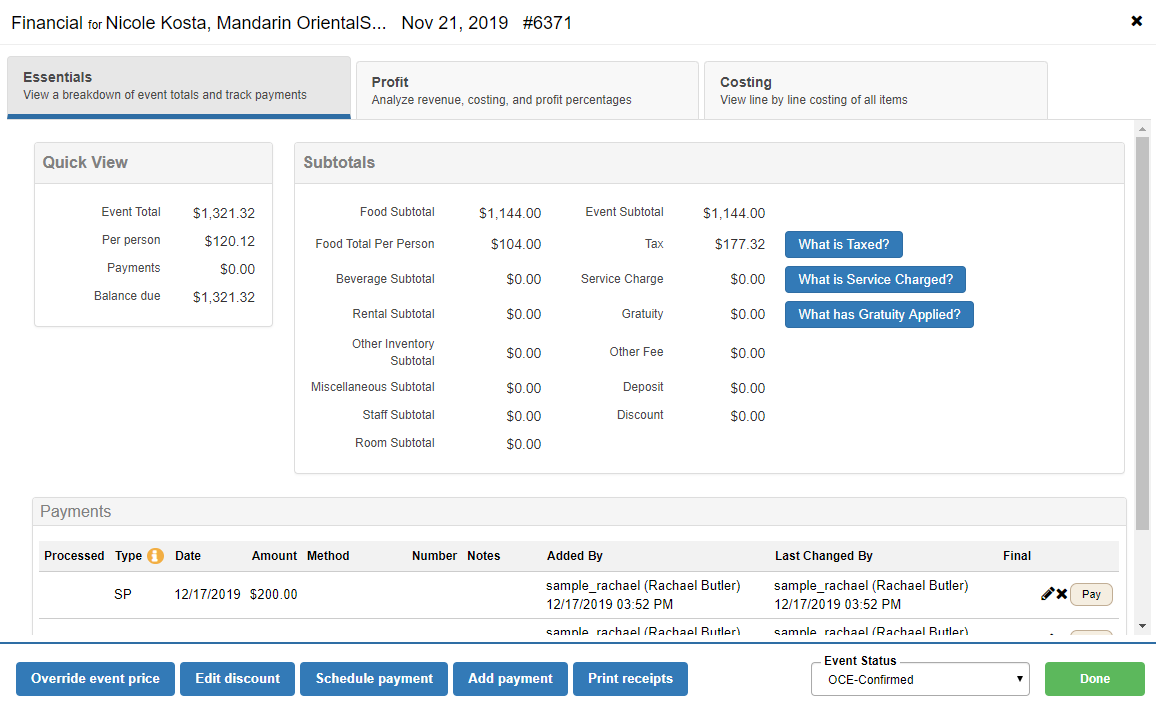Screen dimensions: 1156x710
Task: Click the Pay button for the SP payment
Action: coord(1091,594)
